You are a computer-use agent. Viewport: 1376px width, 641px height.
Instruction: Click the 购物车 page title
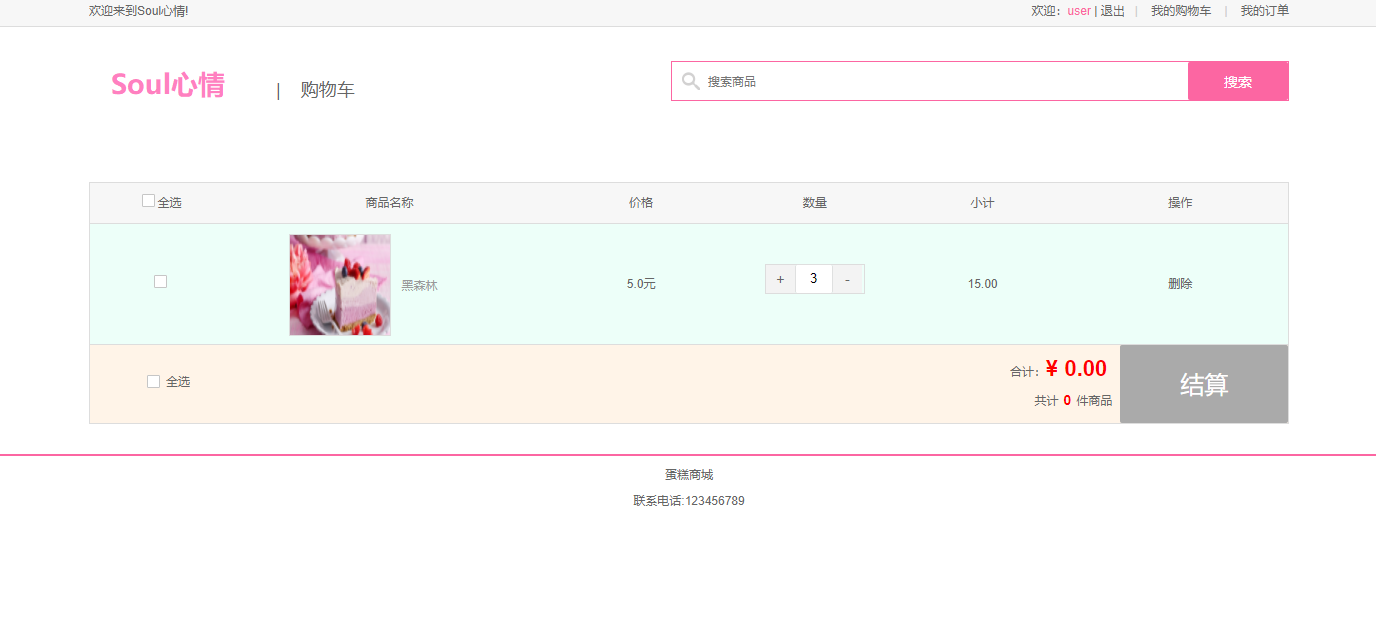[x=326, y=89]
